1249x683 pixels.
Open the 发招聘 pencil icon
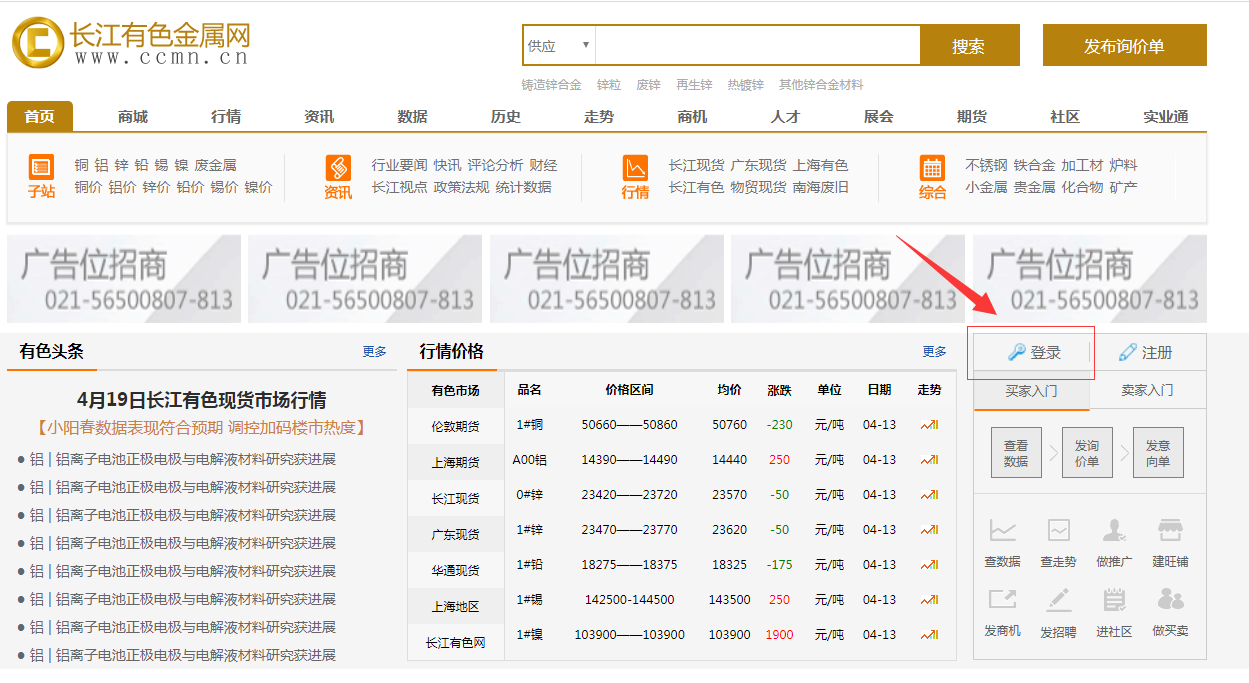click(x=1058, y=600)
